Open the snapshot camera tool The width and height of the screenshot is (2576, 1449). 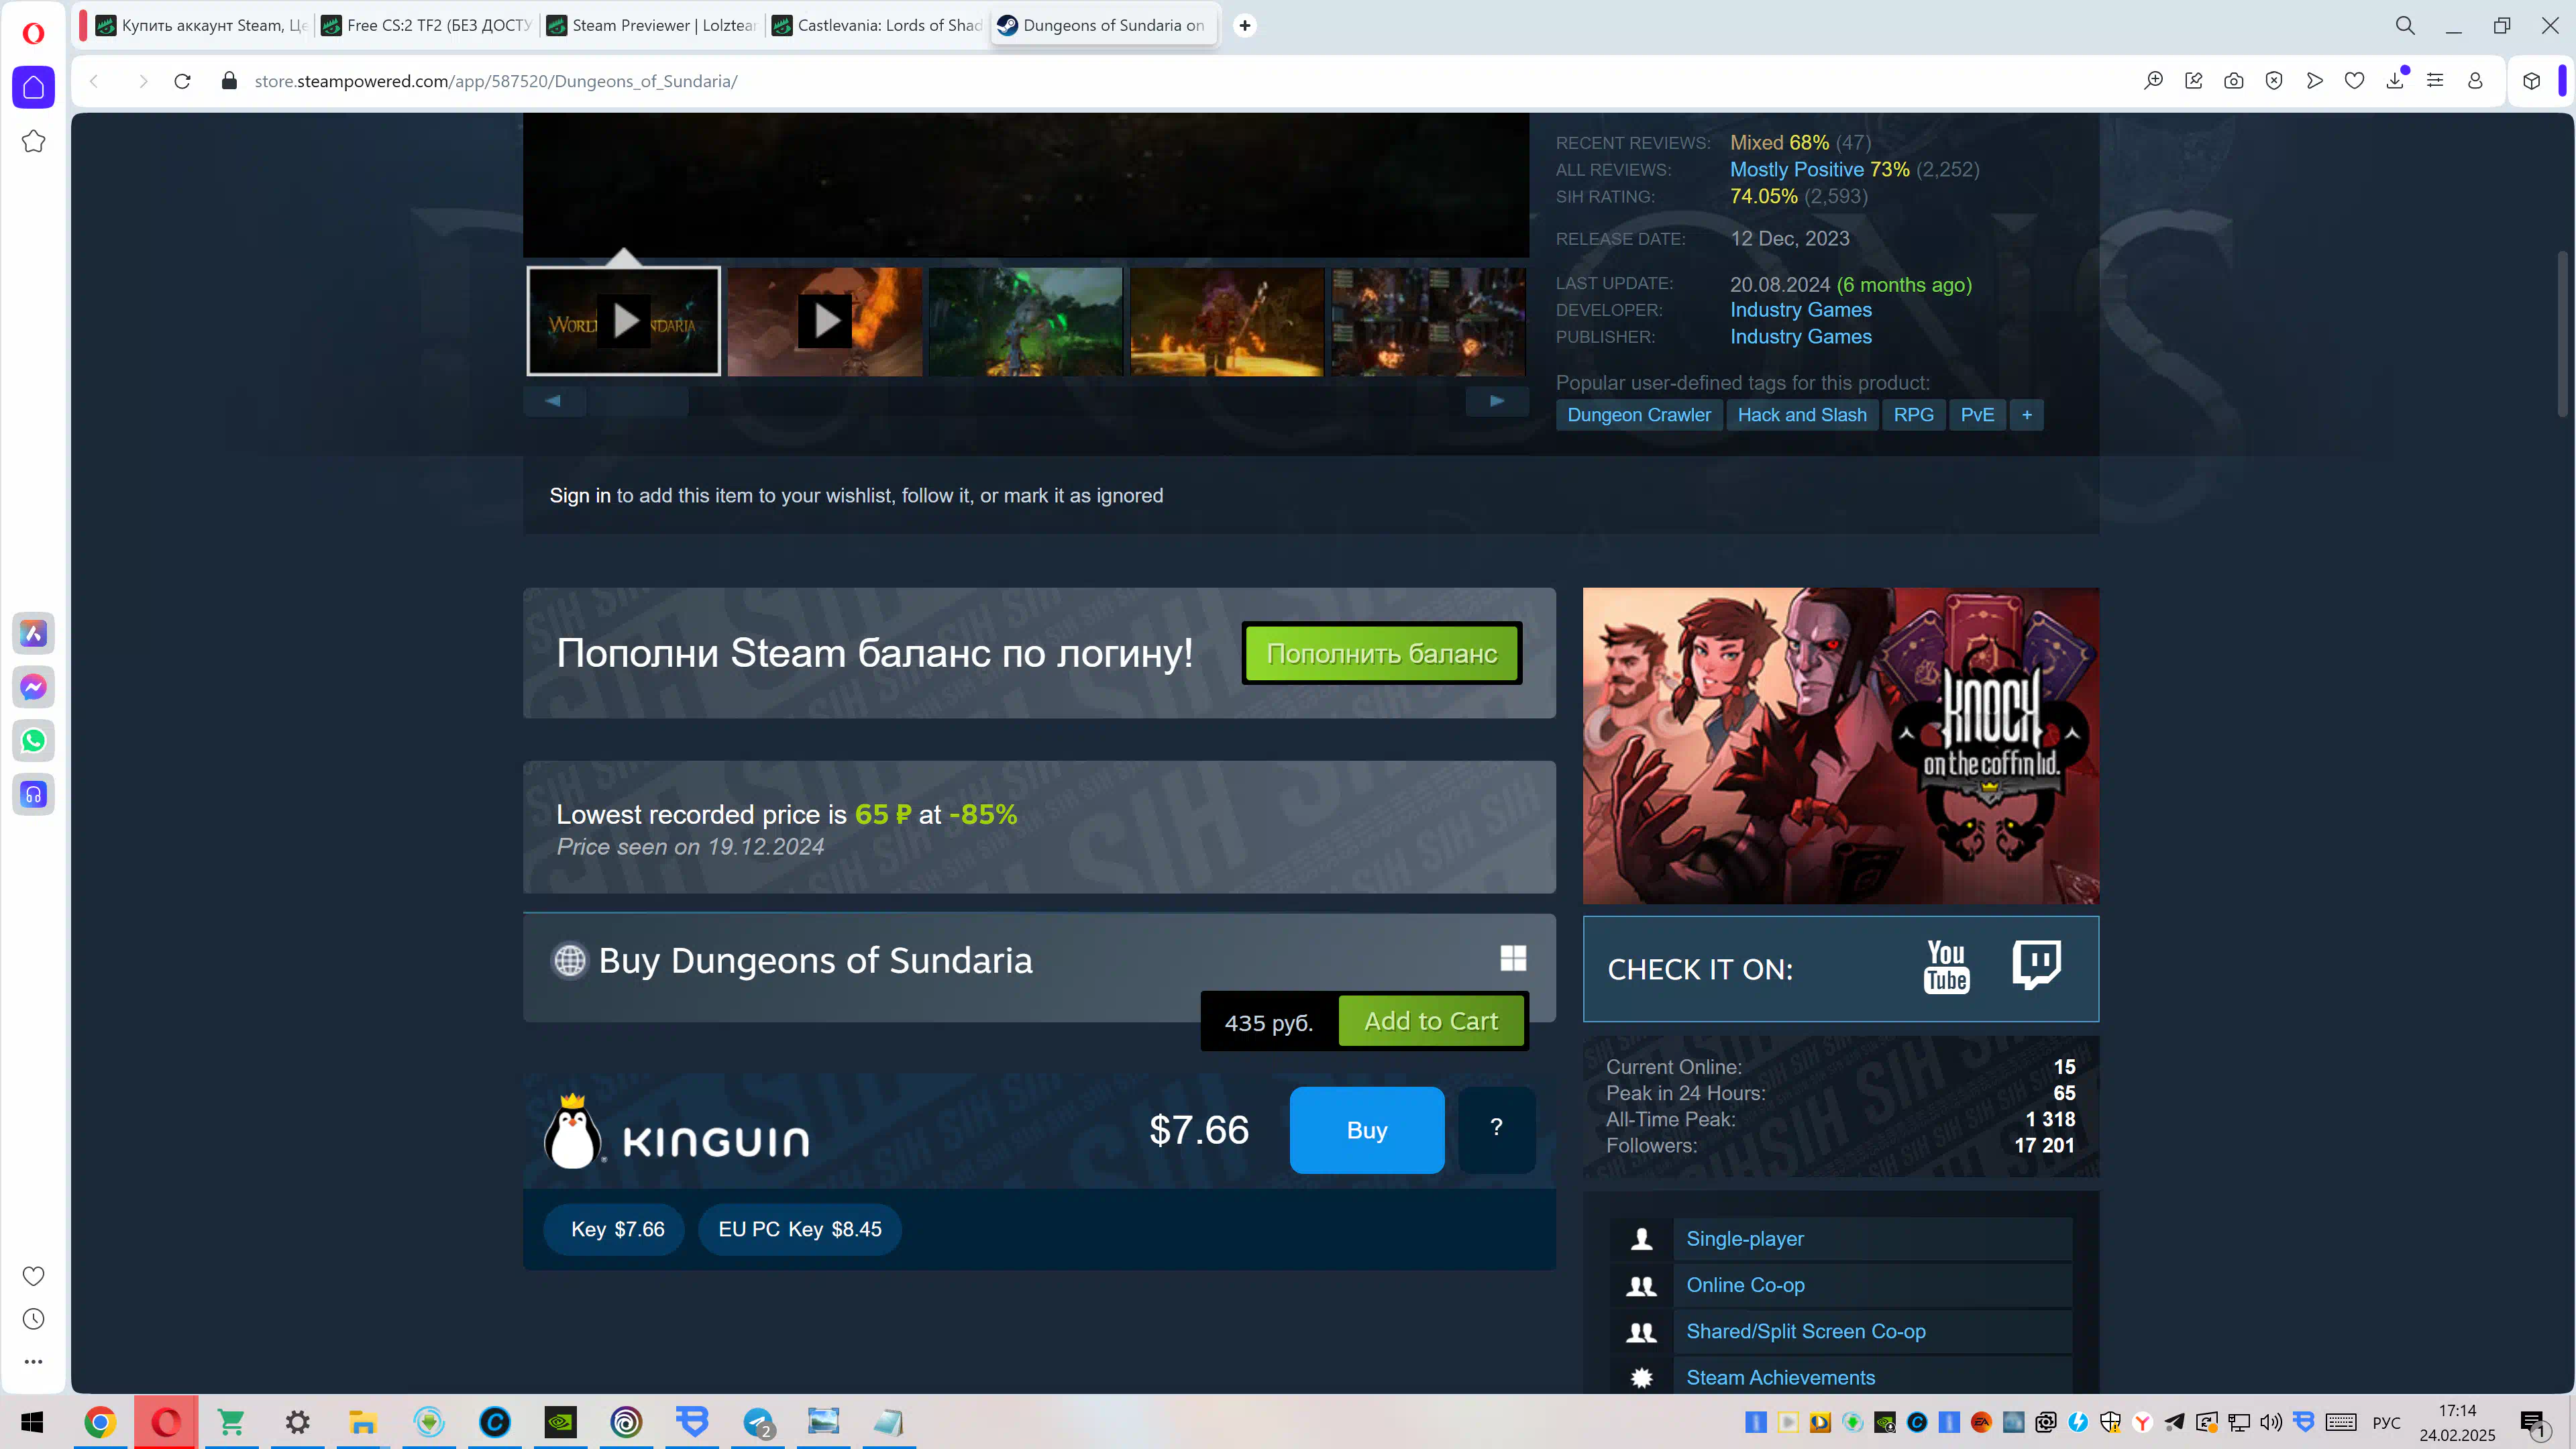coord(2233,81)
